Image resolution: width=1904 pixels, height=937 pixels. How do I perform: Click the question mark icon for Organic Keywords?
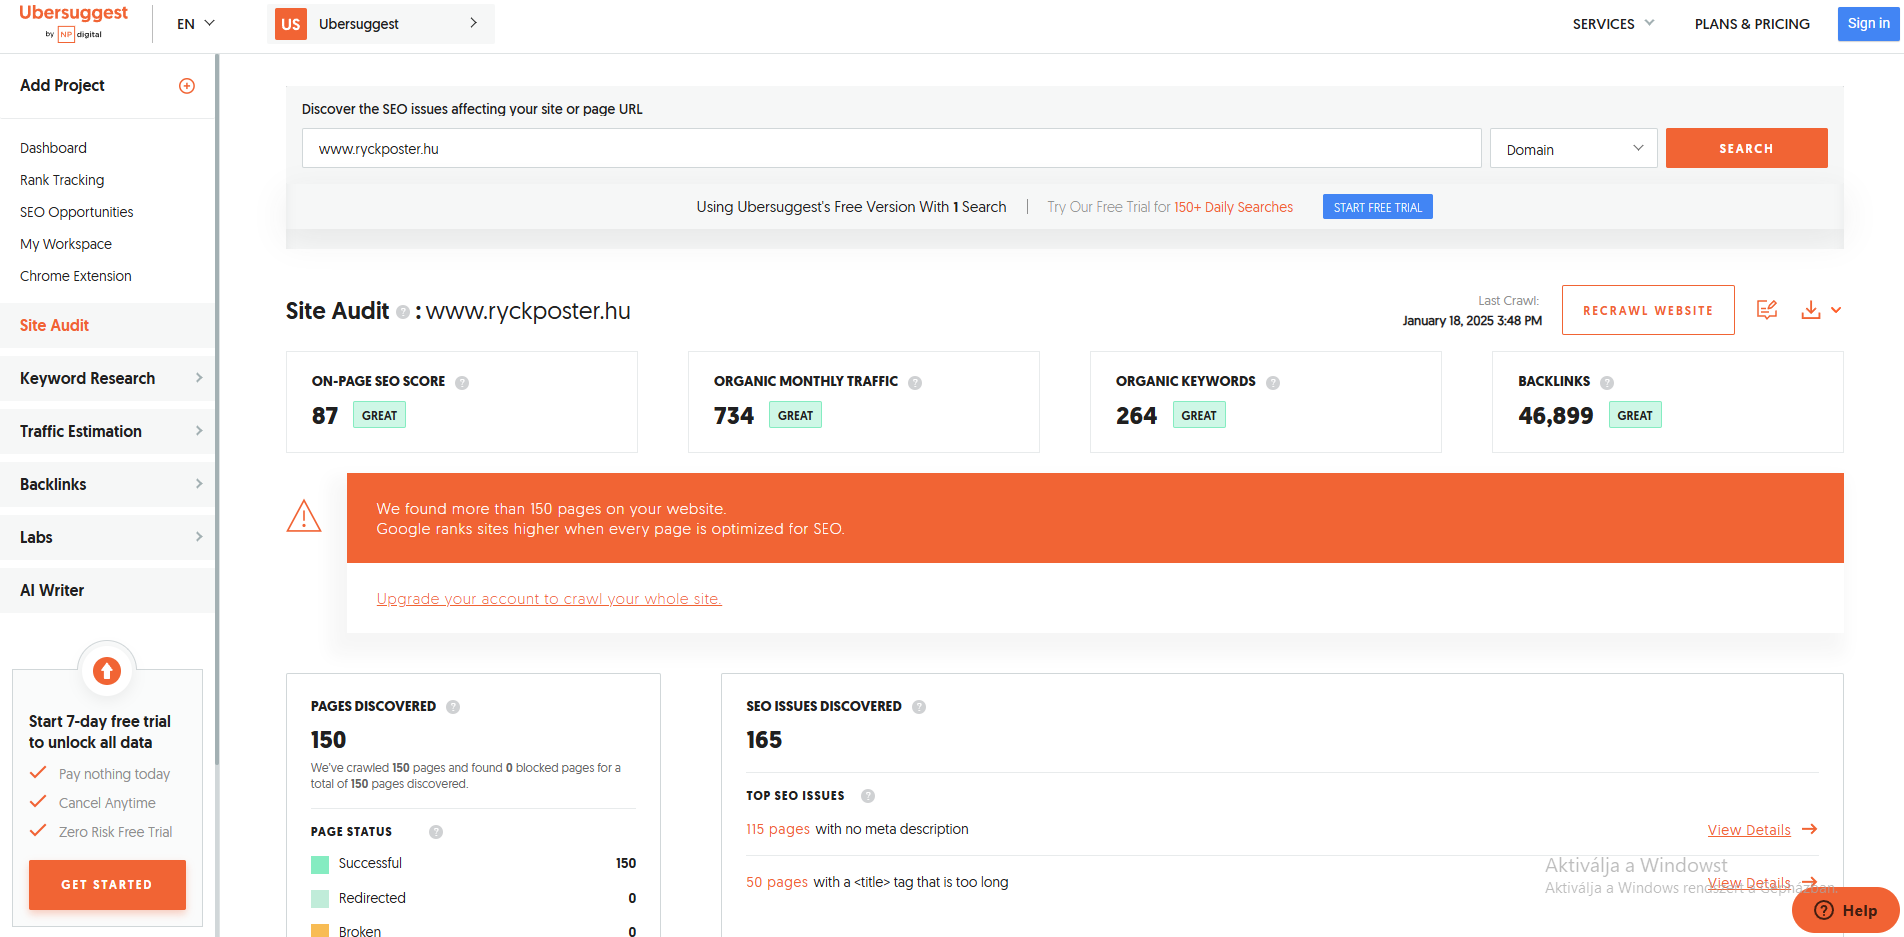1273,382
